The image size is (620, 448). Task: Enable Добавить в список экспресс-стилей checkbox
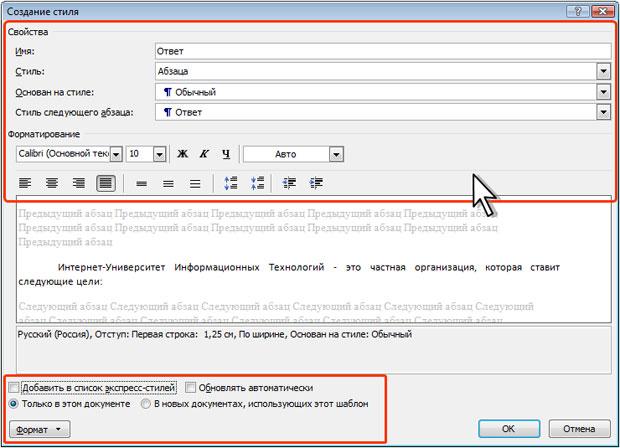click(14, 388)
